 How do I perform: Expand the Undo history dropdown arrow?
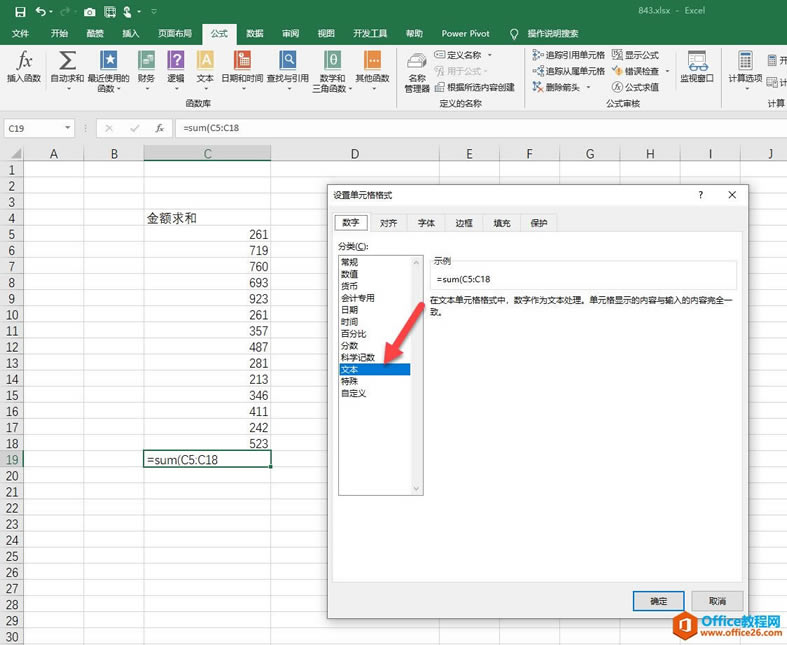51,11
